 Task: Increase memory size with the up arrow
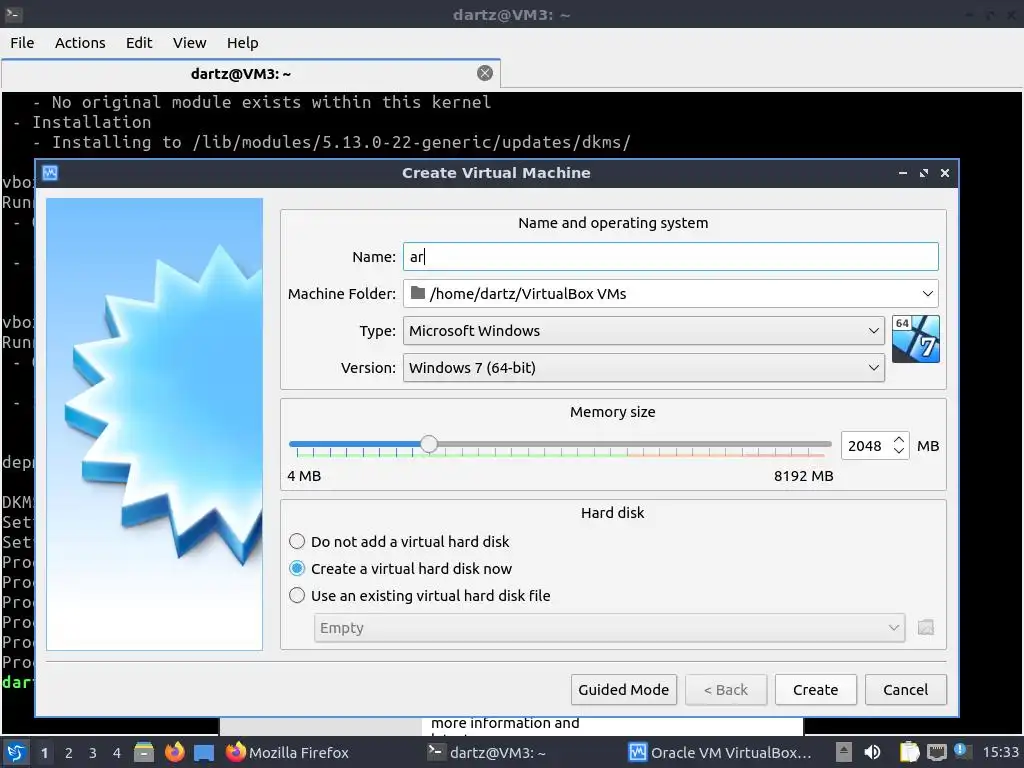(899, 440)
